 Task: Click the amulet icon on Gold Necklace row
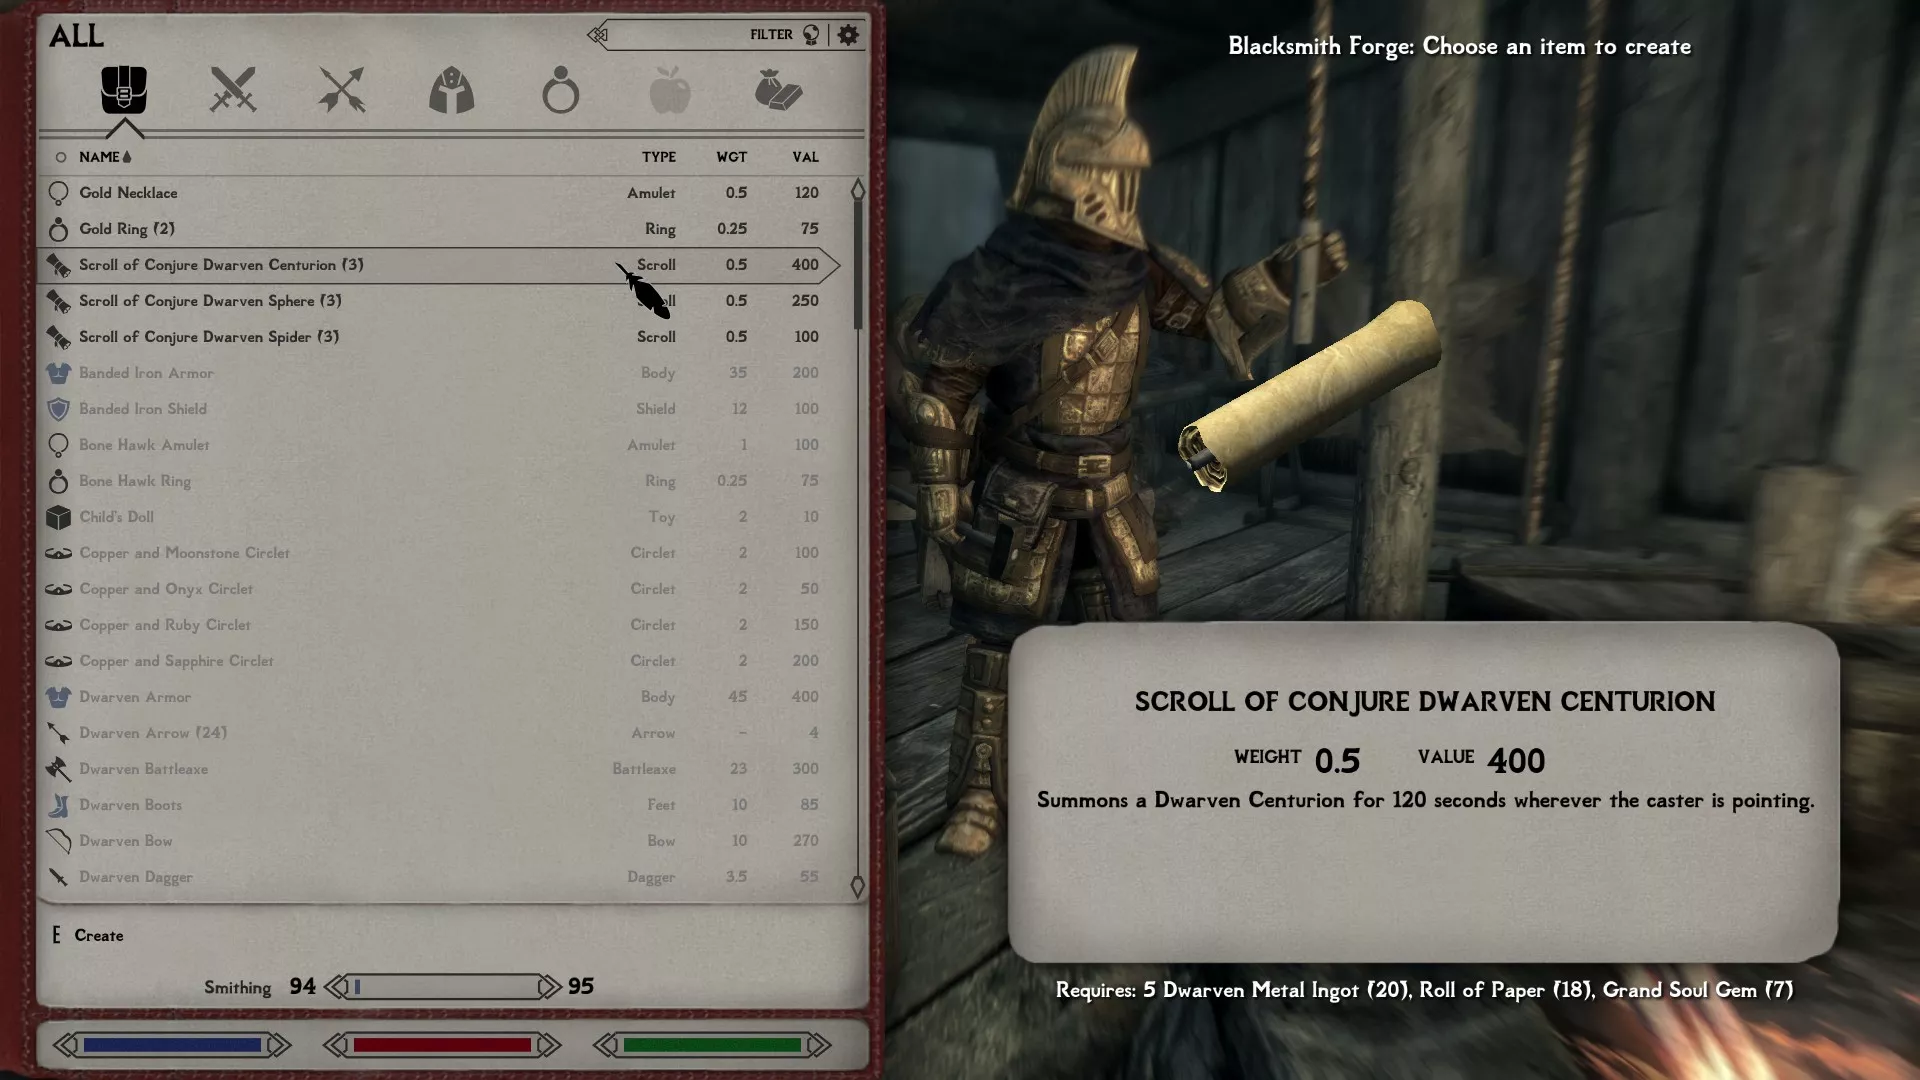click(58, 193)
